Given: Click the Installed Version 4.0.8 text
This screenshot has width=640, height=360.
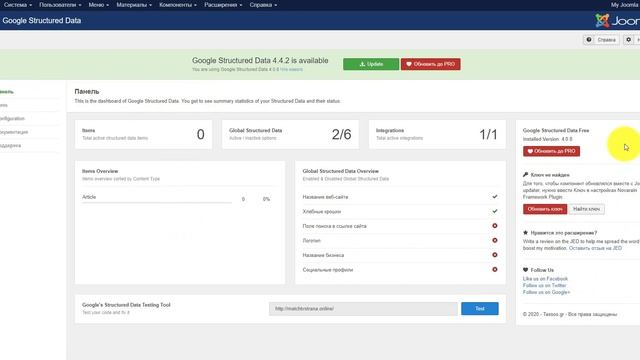Looking at the screenshot, I should [x=547, y=139].
